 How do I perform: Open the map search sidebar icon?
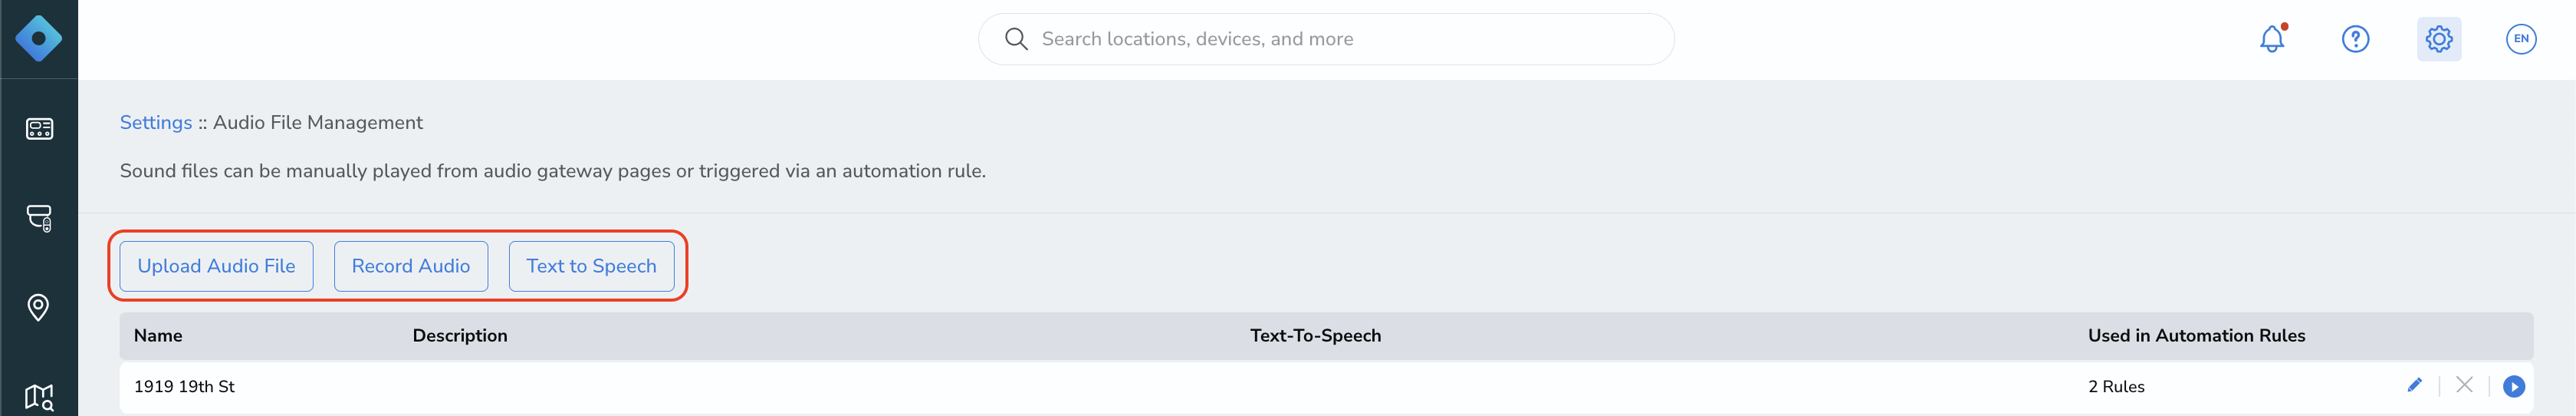[39, 397]
